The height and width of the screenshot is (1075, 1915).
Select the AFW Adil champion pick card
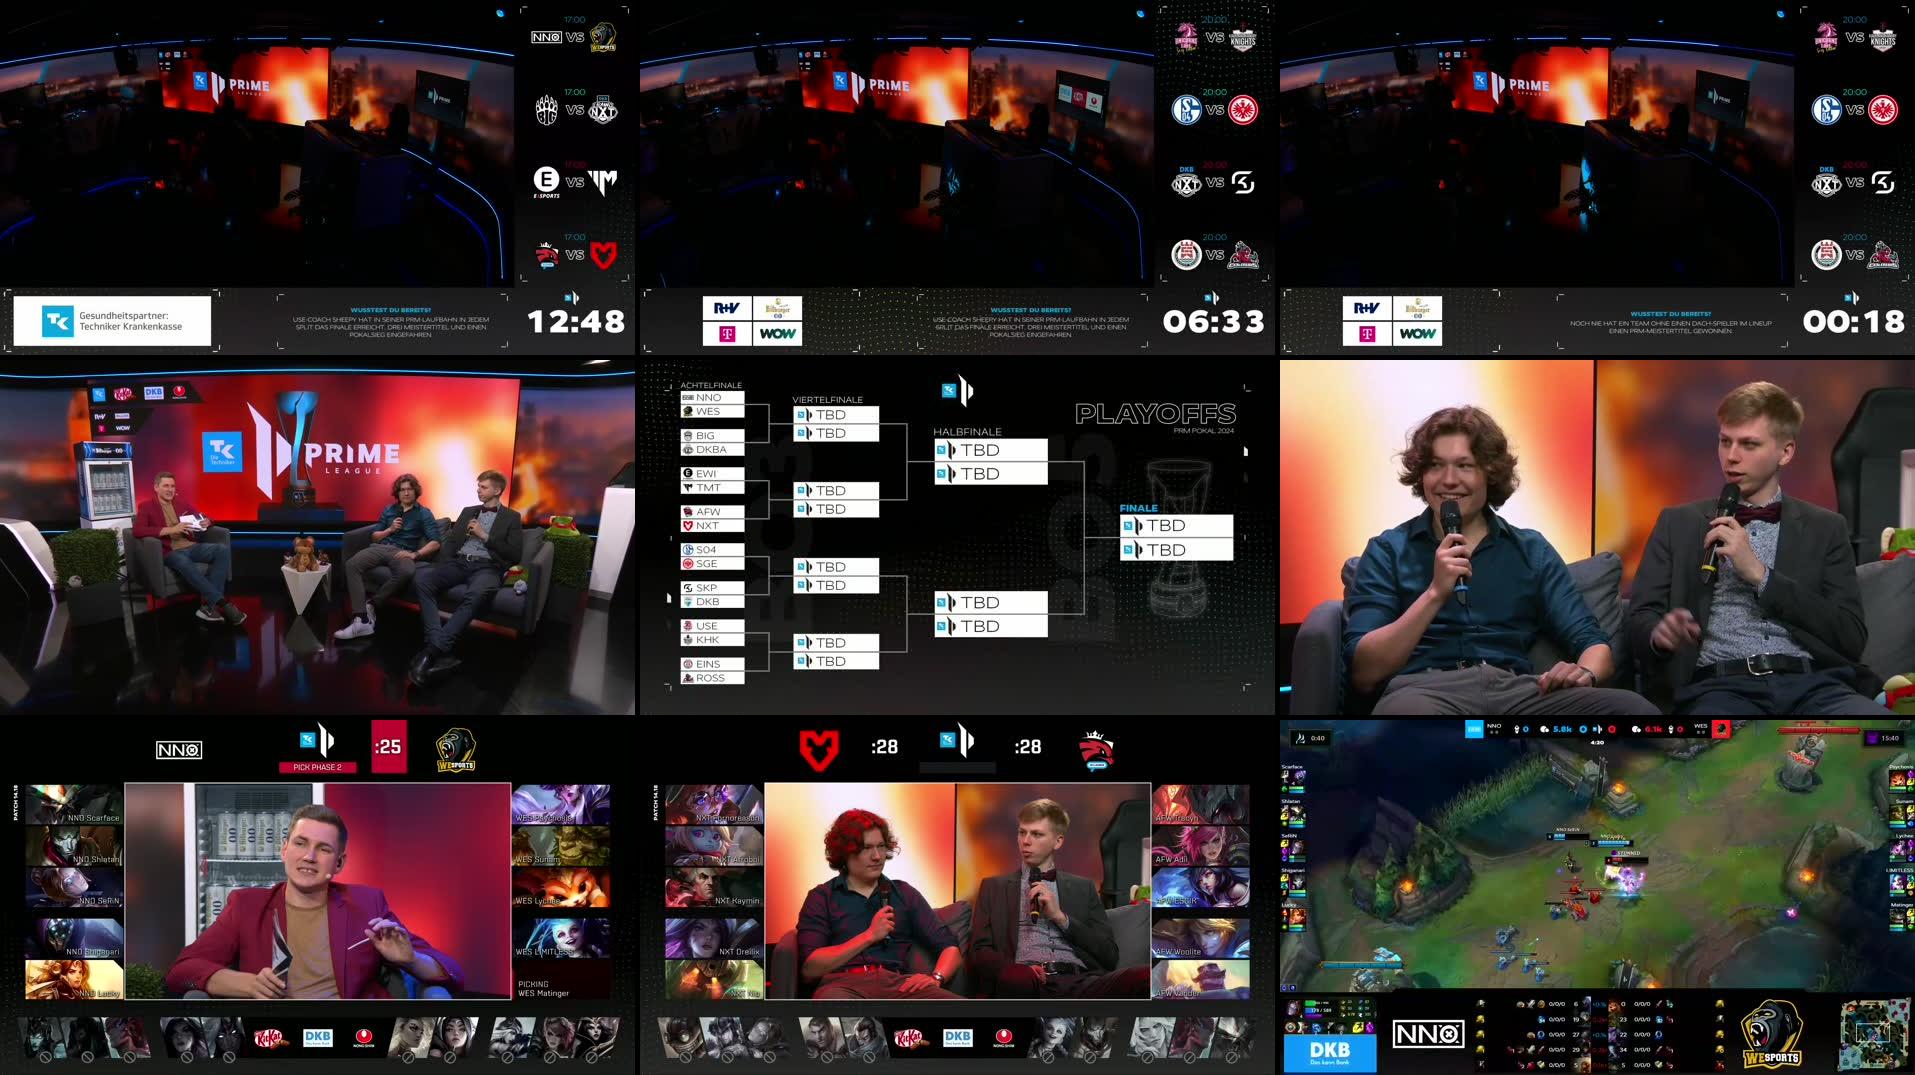1201,846
